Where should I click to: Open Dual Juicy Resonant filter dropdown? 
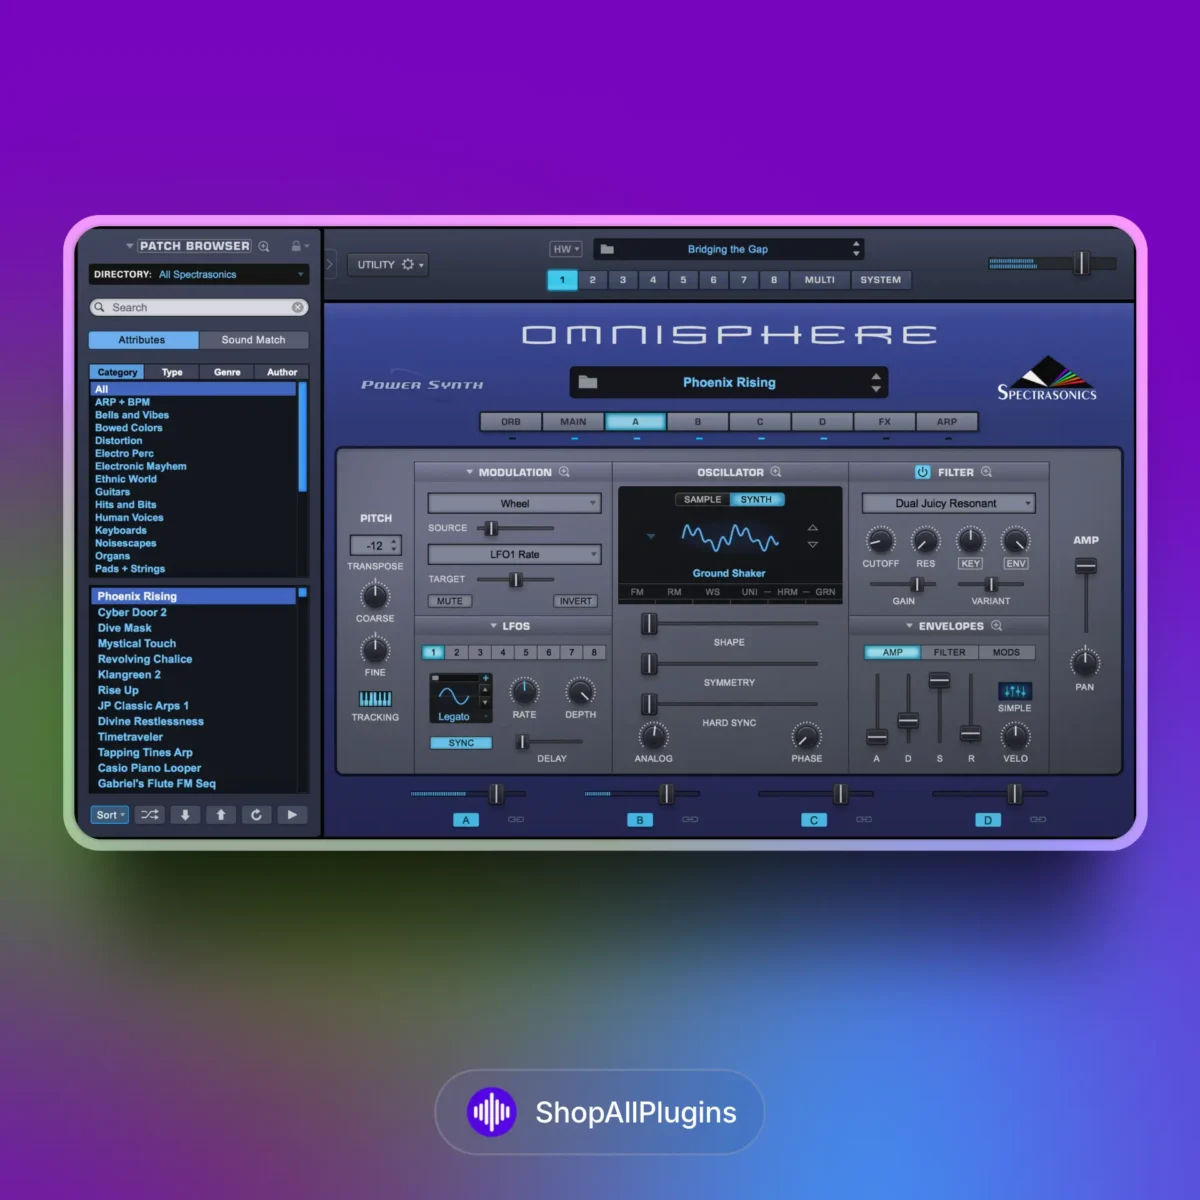tap(948, 503)
